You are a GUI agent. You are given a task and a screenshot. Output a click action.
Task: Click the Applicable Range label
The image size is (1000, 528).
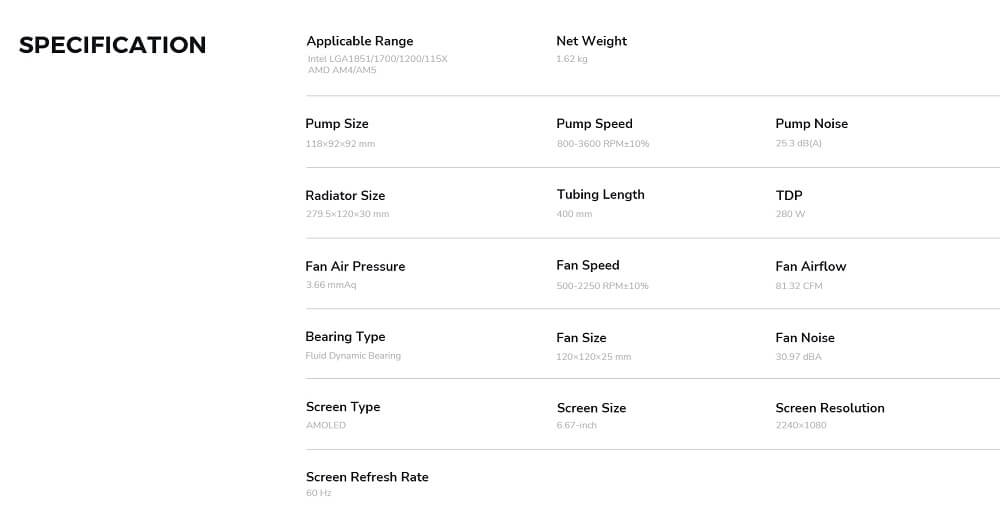click(x=359, y=41)
